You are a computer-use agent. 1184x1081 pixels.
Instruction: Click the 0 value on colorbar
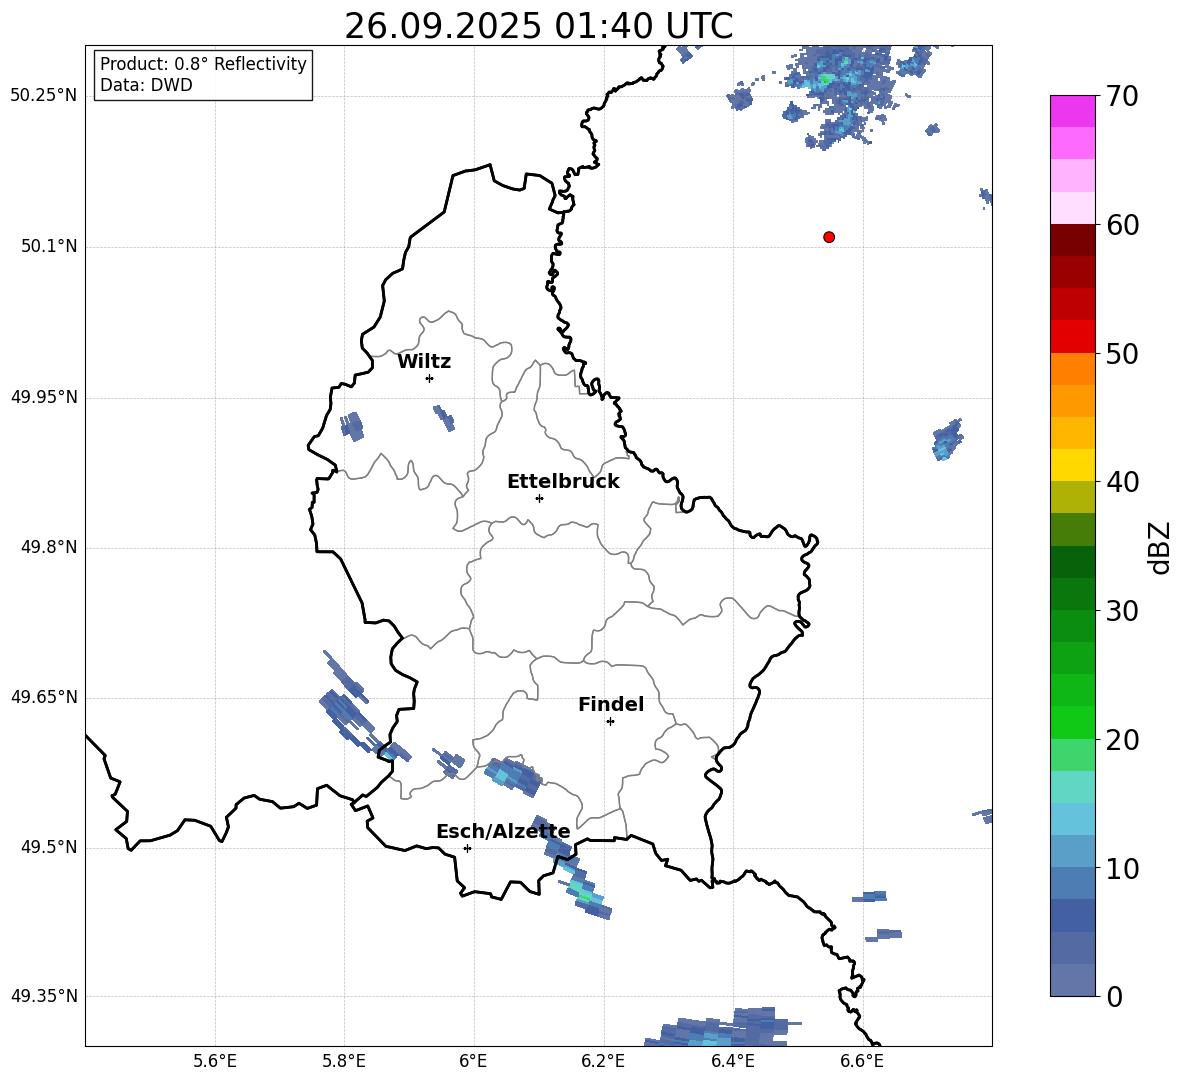tap(1114, 996)
